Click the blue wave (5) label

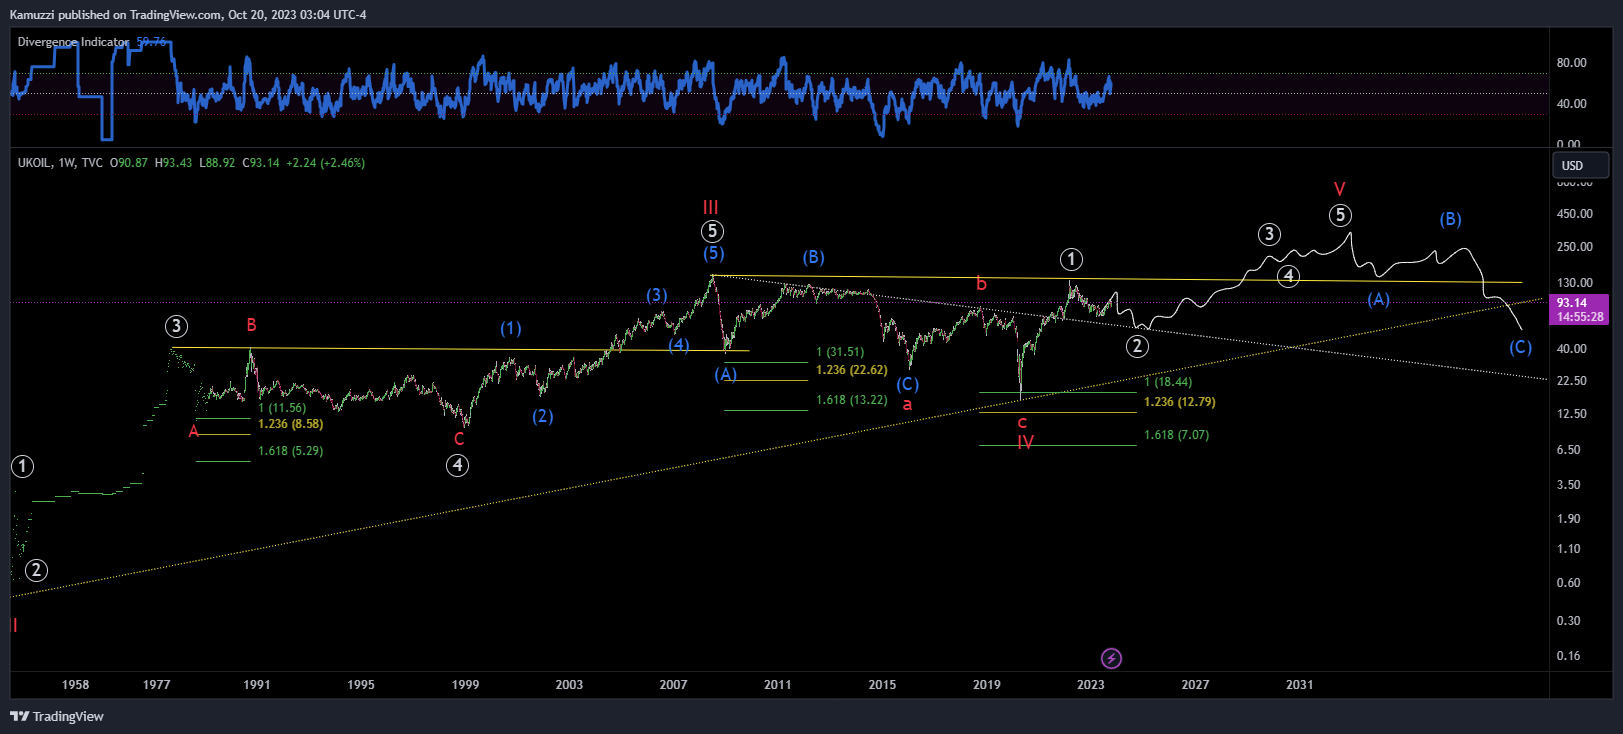(713, 253)
